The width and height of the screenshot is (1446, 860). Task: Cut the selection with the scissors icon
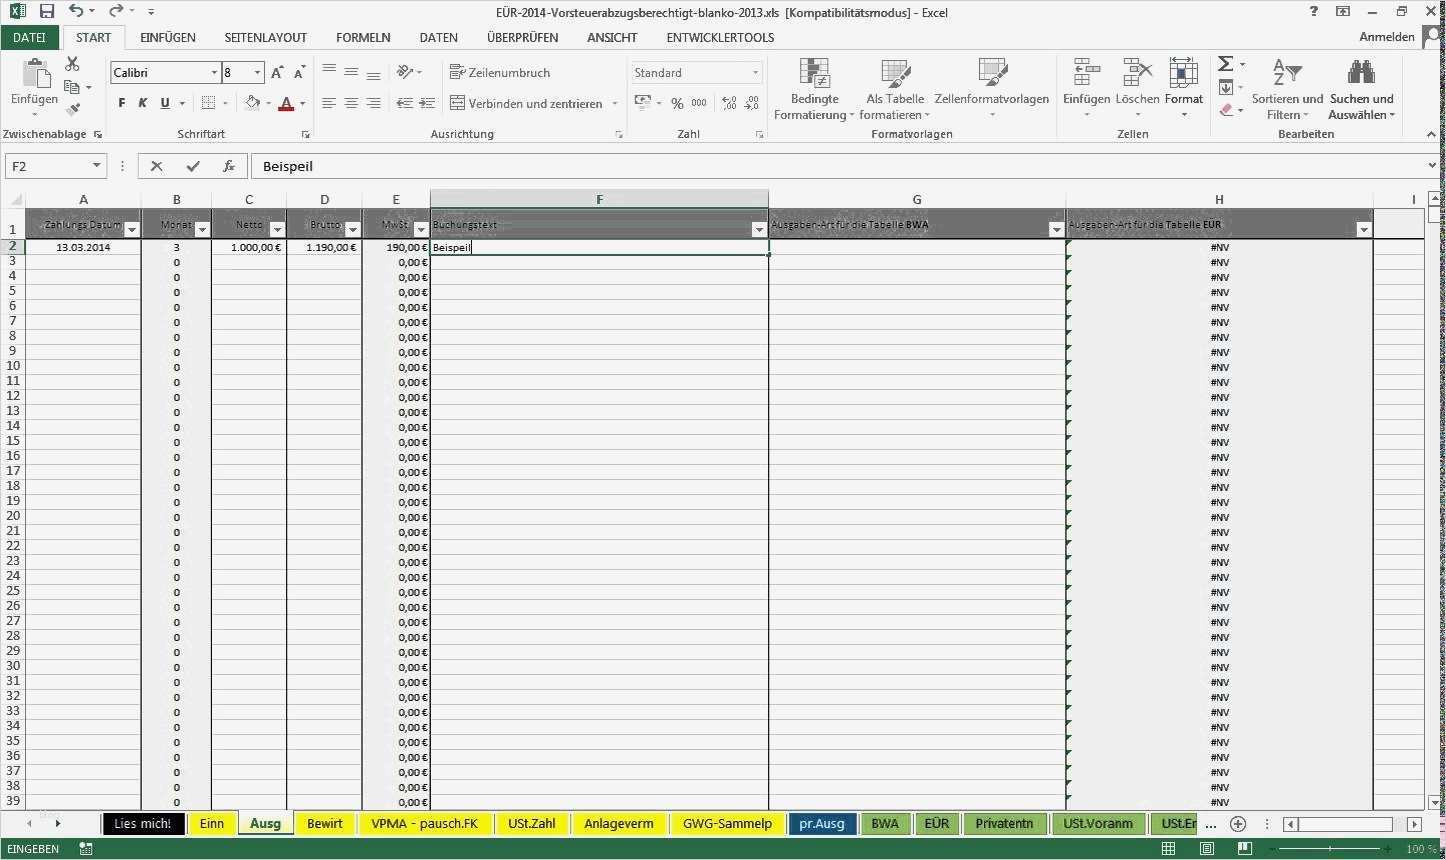point(72,64)
